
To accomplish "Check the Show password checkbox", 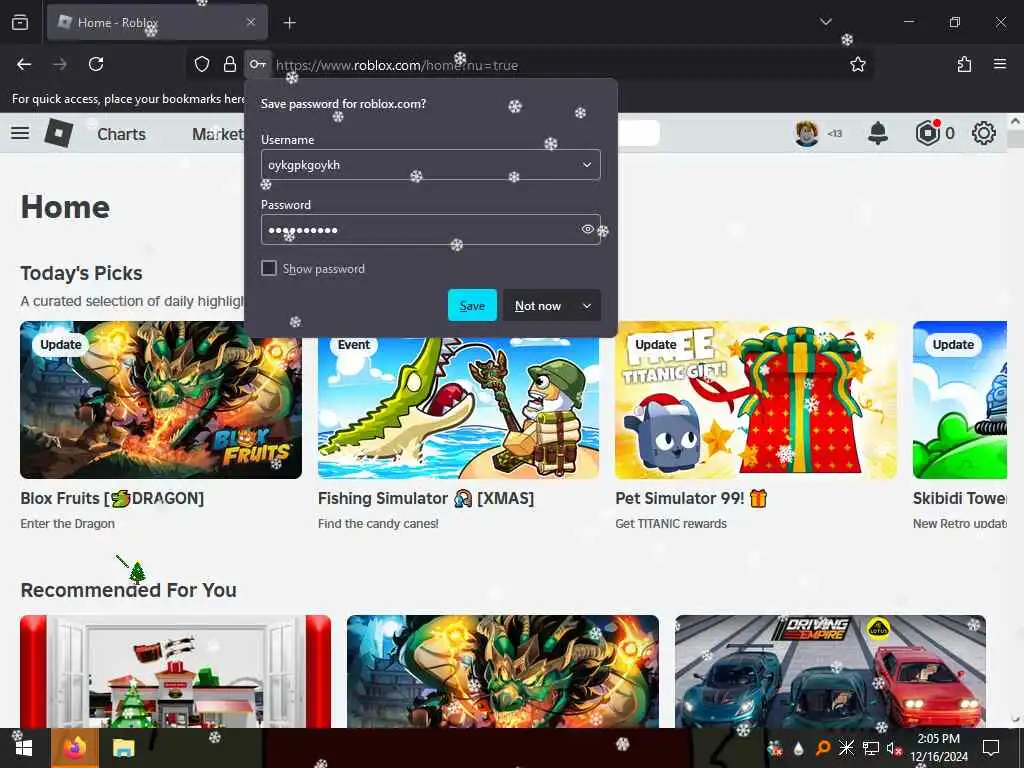I will [269, 268].
